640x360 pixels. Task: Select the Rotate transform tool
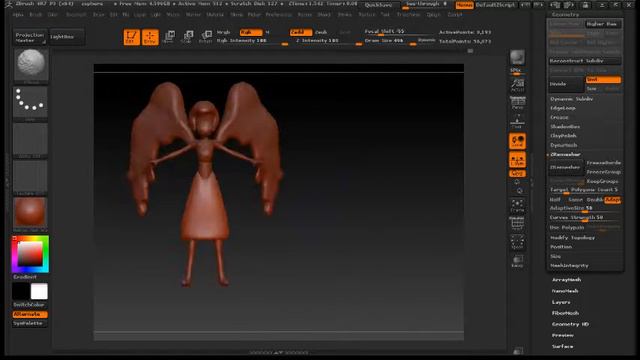pos(206,37)
